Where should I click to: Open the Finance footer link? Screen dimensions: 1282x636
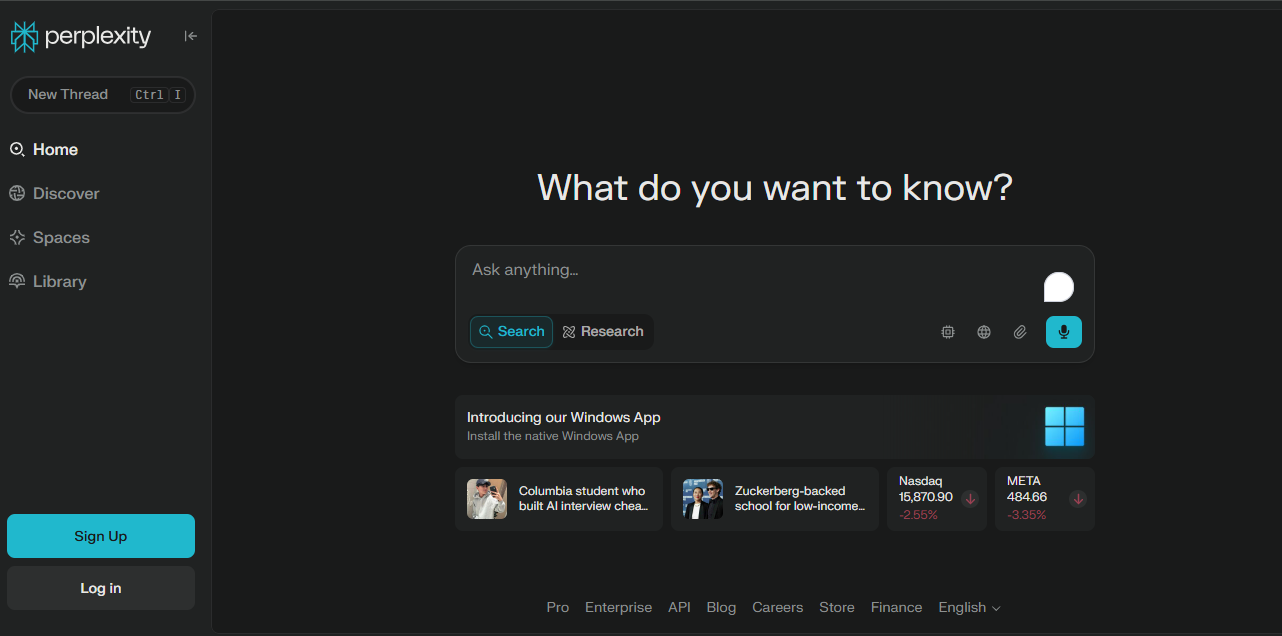click(x=897, y=607)
